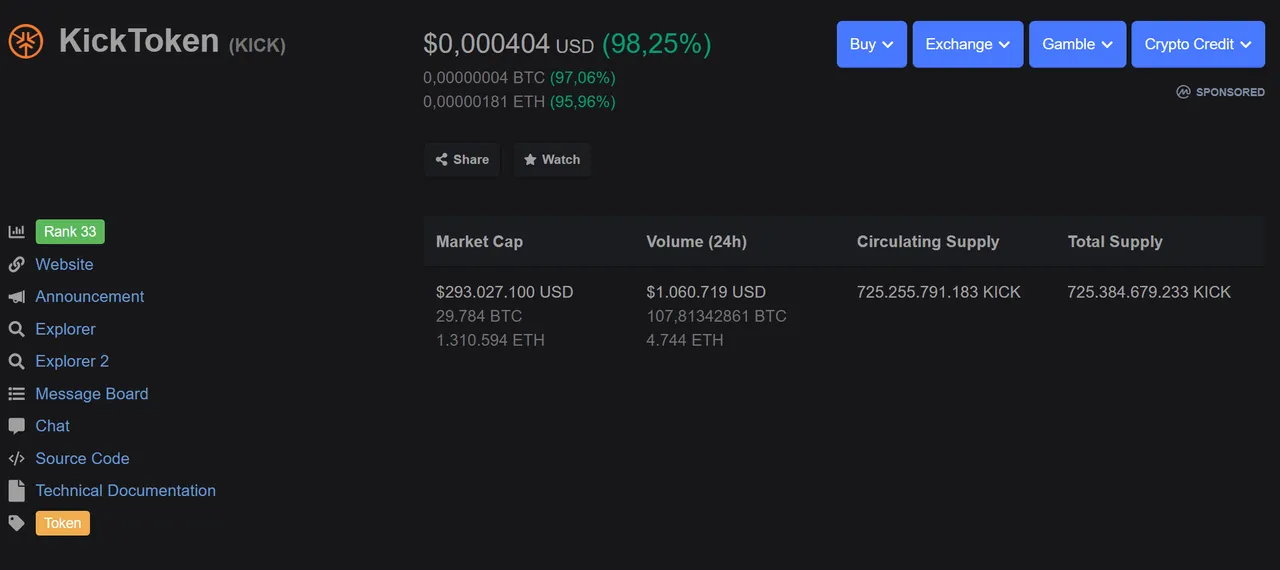Open the Explorer link
Viewport: 1280px width, 570px height.
[x=66, y=329]
